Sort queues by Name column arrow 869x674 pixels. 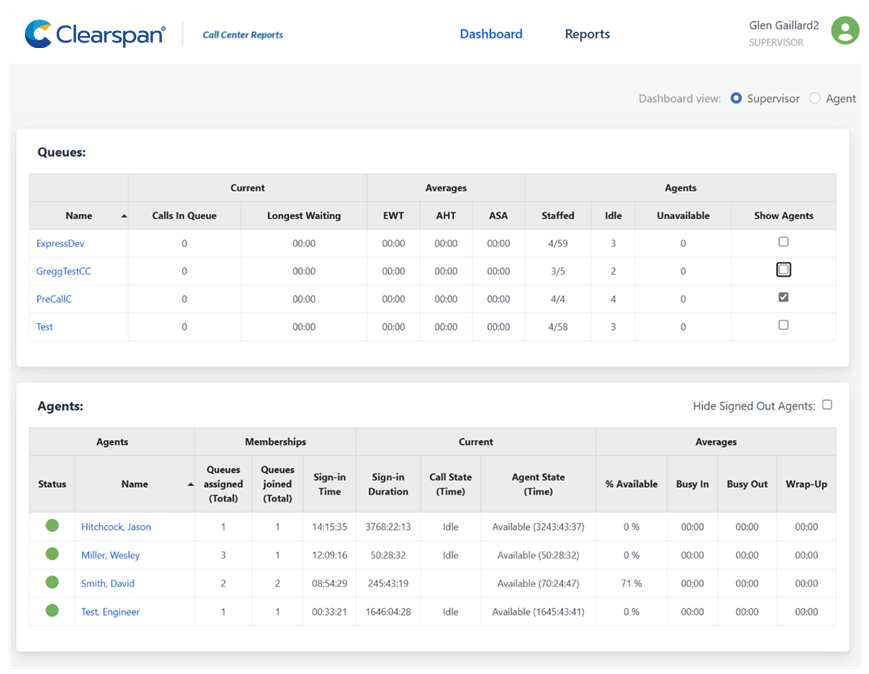(x=124, y=216)
